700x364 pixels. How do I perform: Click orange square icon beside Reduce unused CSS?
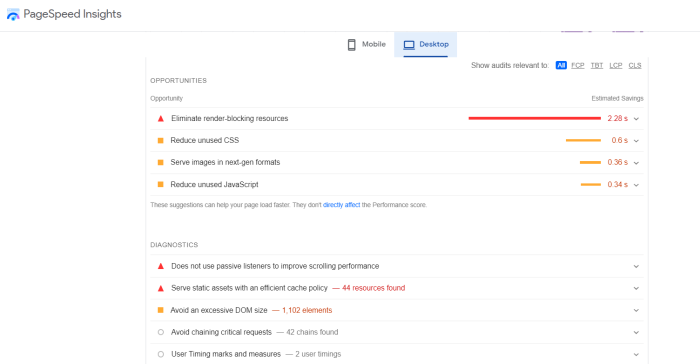point(161,141)
